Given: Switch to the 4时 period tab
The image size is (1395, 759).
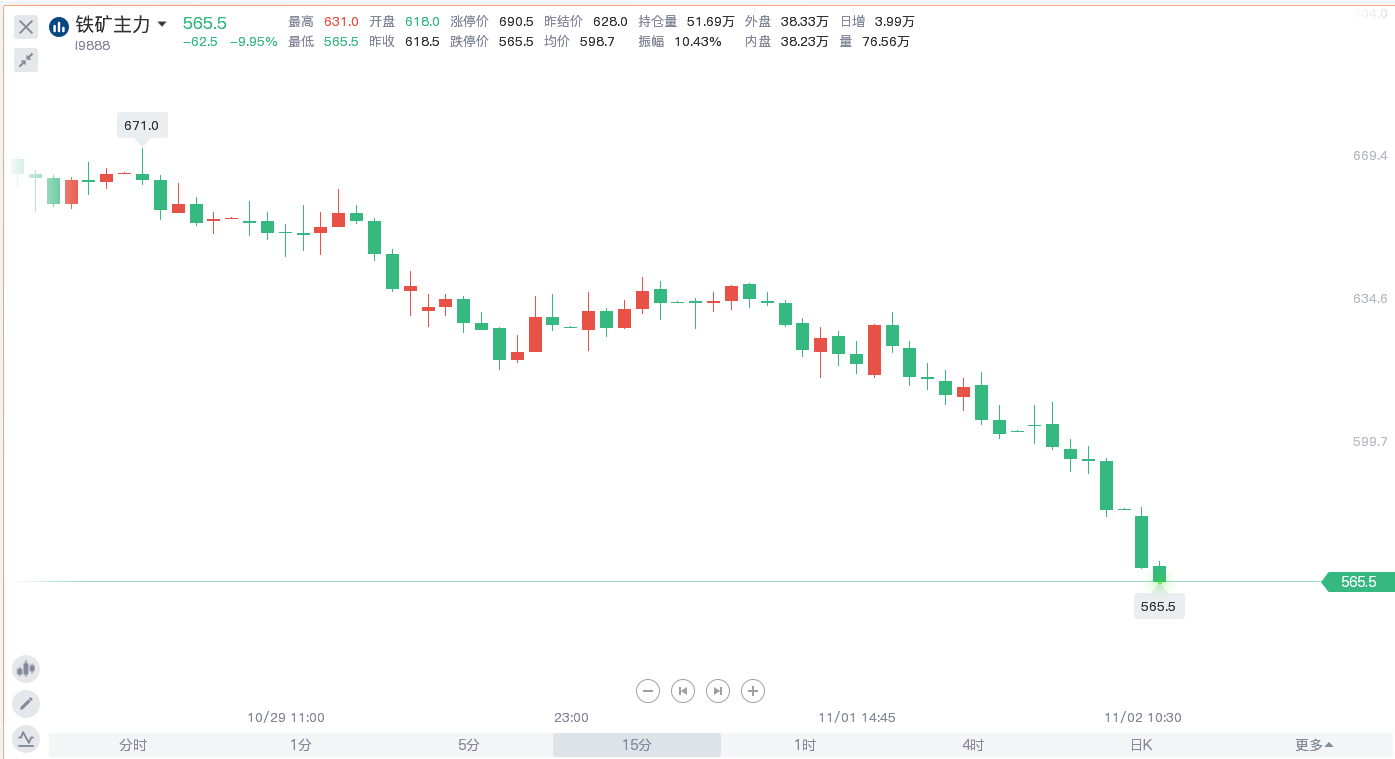Looking at the screenshot, I should pyautogui.click(x=973, y=745).
